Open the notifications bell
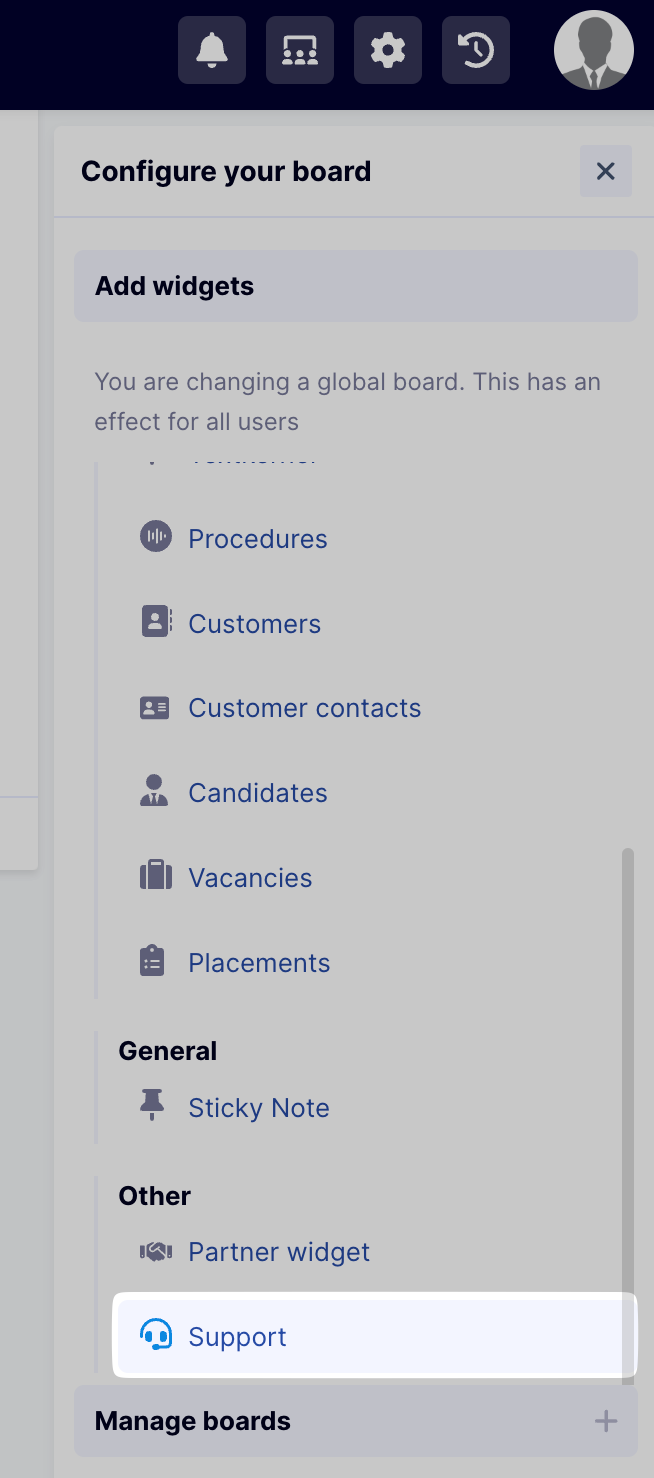 (212, 50)
